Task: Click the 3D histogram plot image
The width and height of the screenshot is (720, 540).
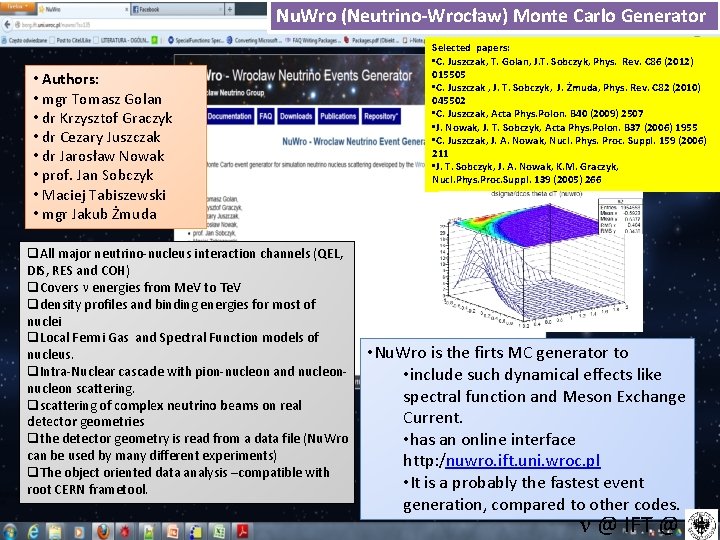Action: (540, 261)
